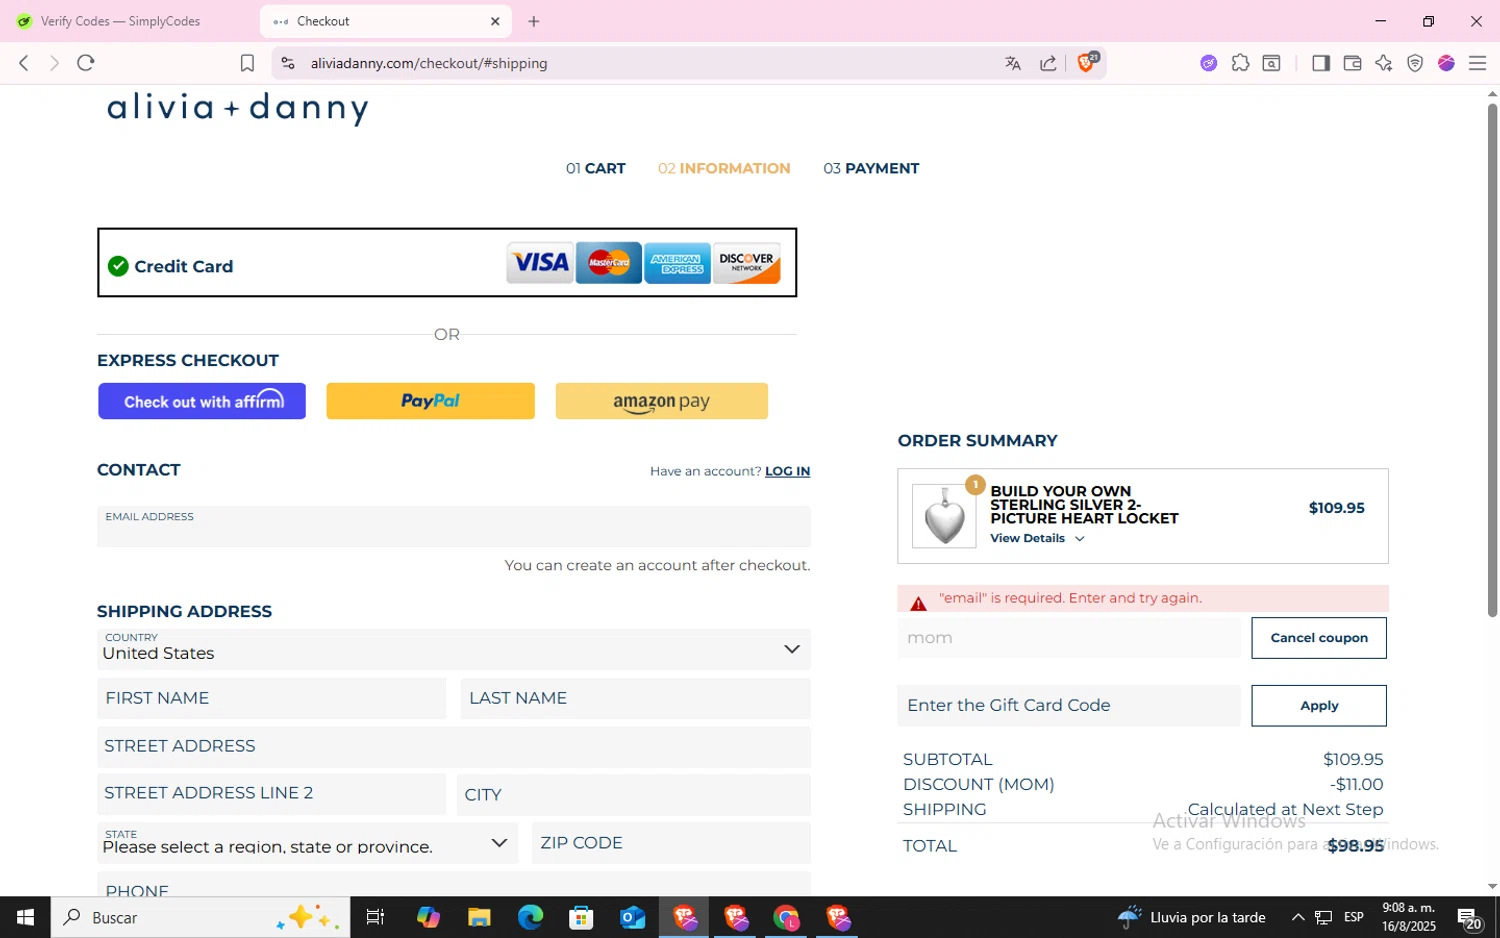The image size is (1500, 938).
Task: Open the Brave VPN shield icon
Action: [1415, 63]
